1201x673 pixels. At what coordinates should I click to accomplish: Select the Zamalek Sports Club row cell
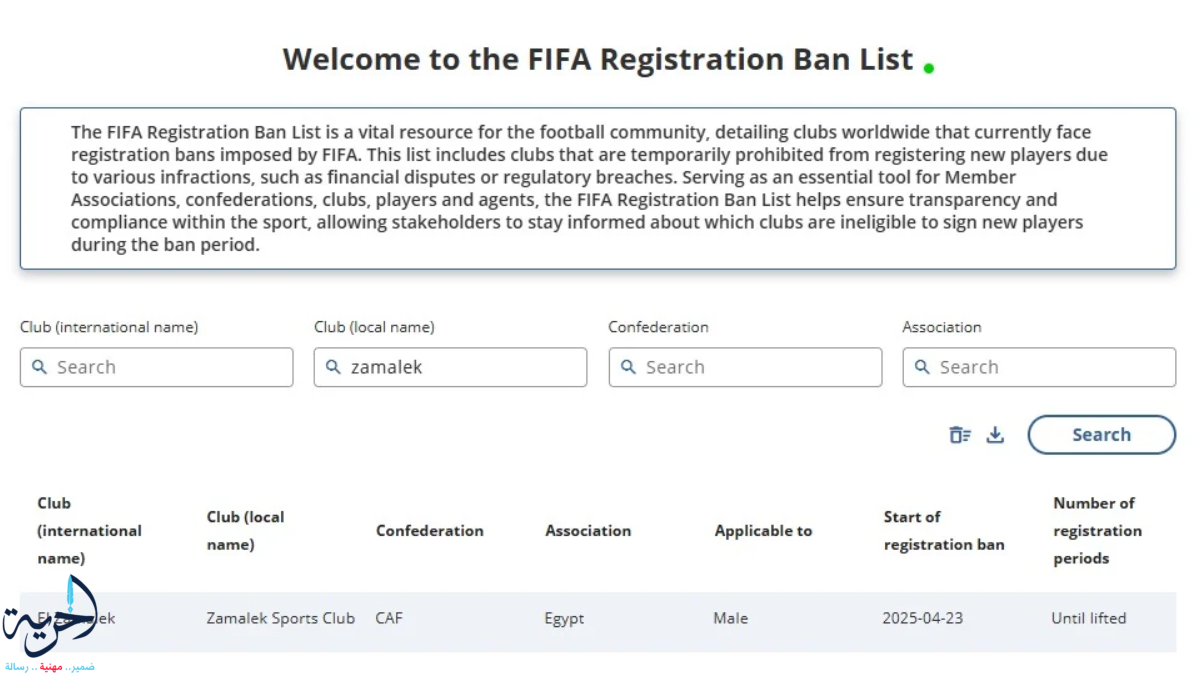pyautogui.click(x=280, y=618)
